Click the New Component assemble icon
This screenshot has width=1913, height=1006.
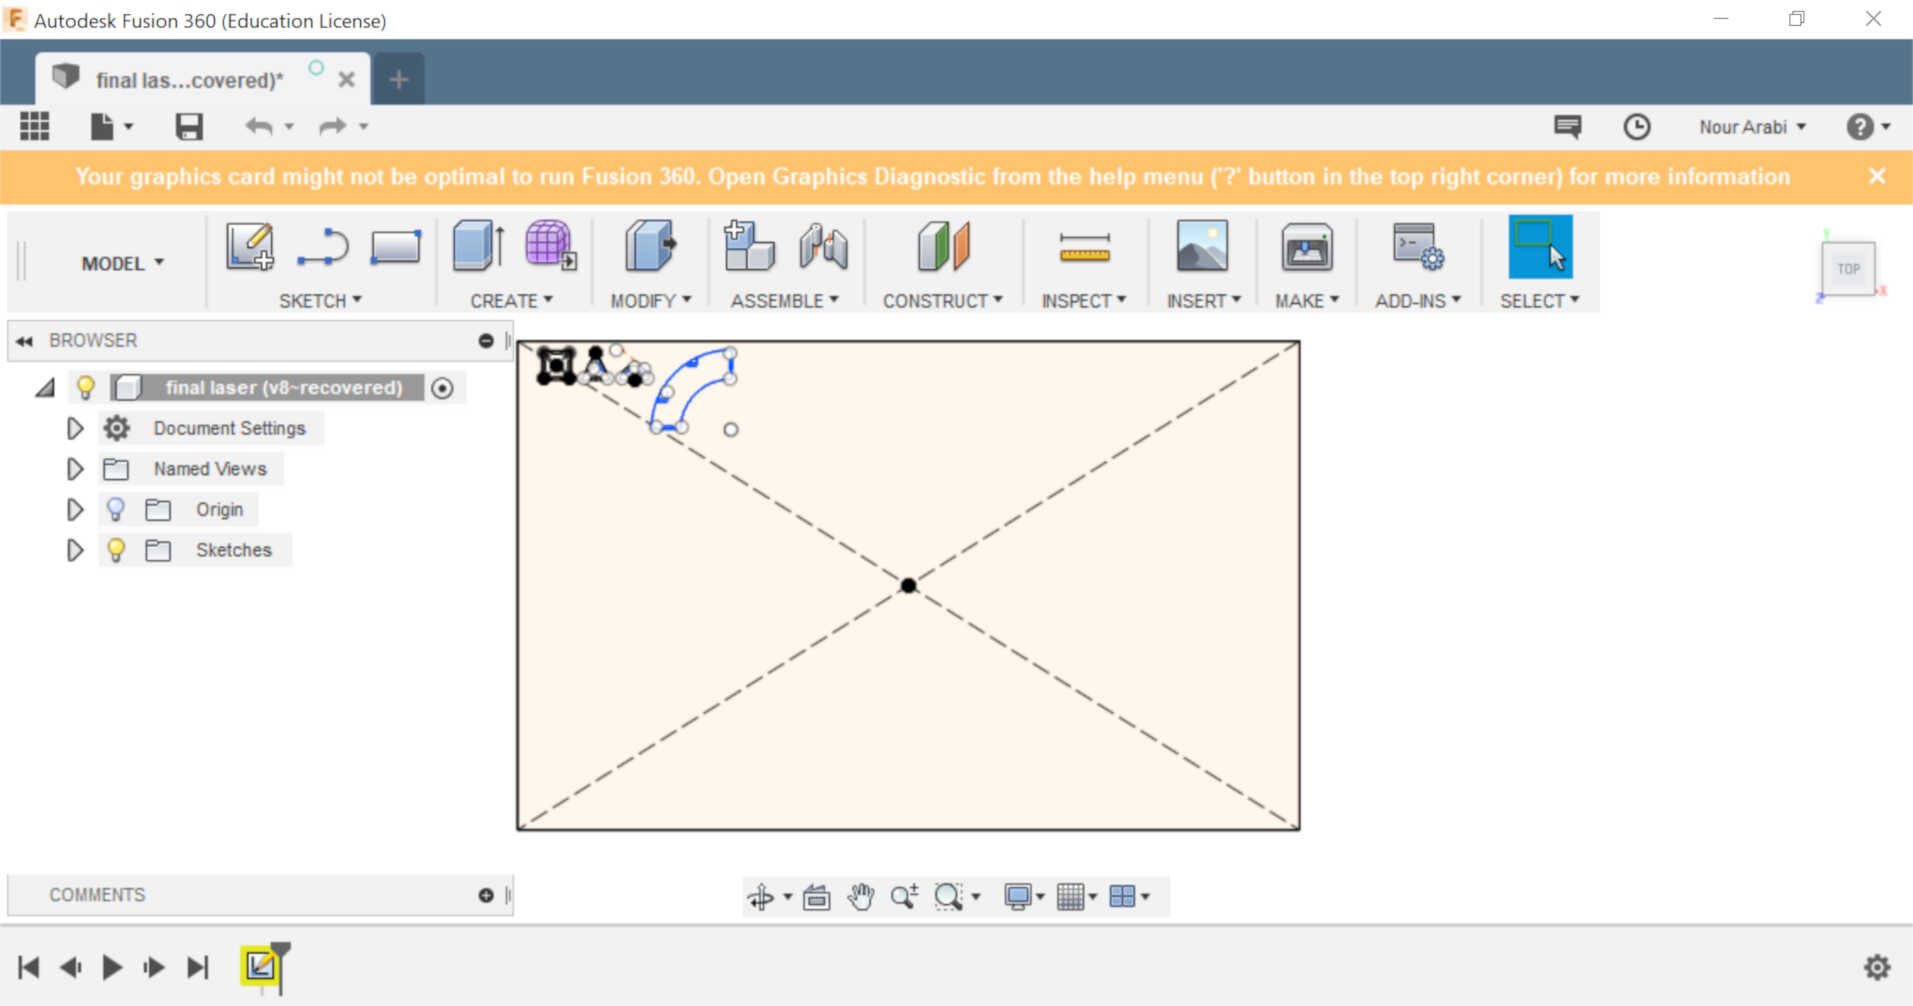click(x=749, y=246)
